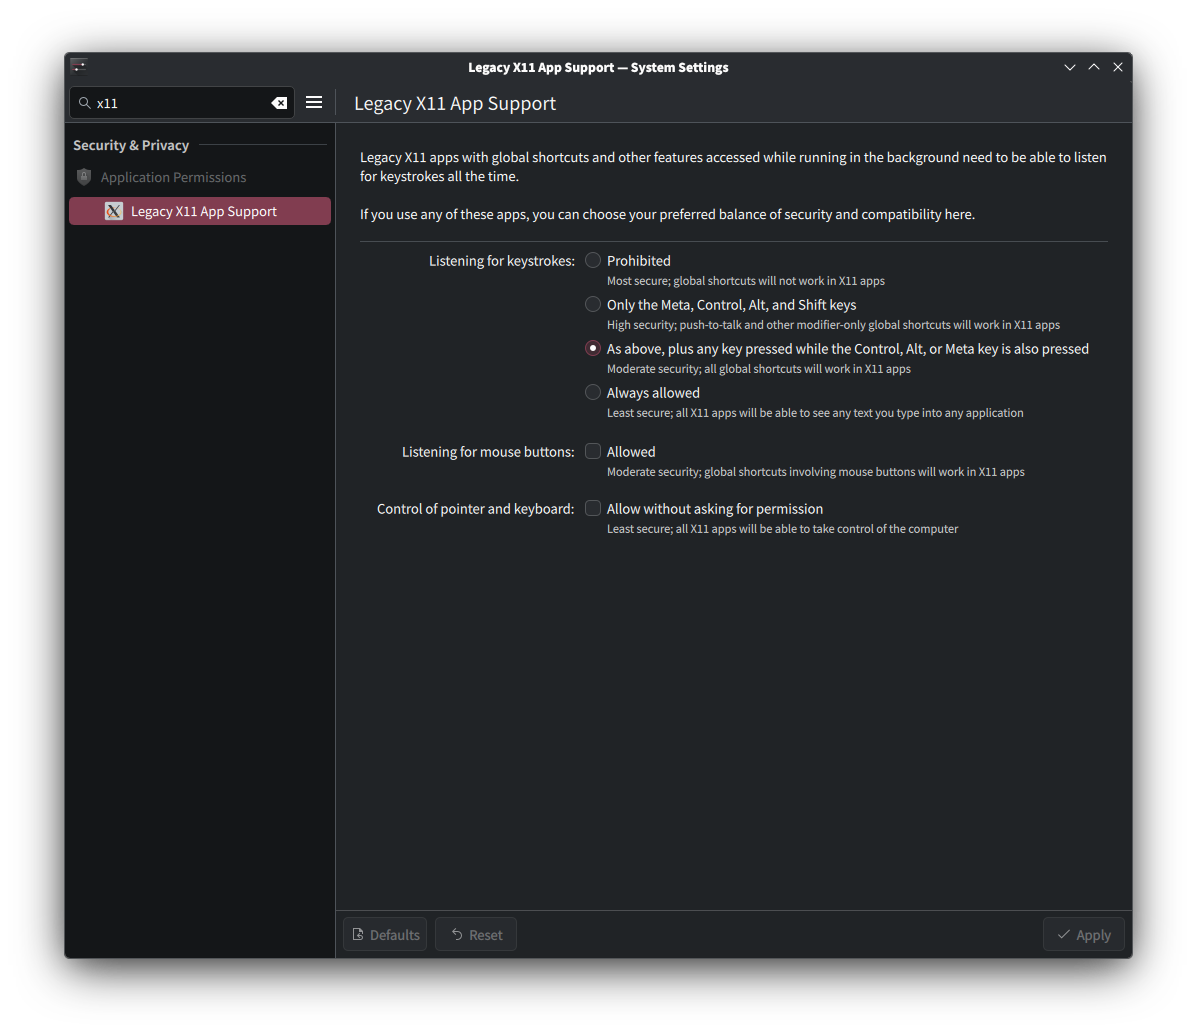Click the Security & Privacy section header
The width and height of the screenshot is (1197, 1035).
[131, 145]
